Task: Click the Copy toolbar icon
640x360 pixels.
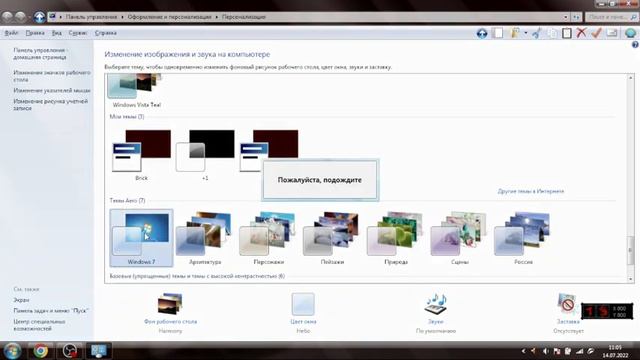Action: pyautogui.click(x=552, y=33)
